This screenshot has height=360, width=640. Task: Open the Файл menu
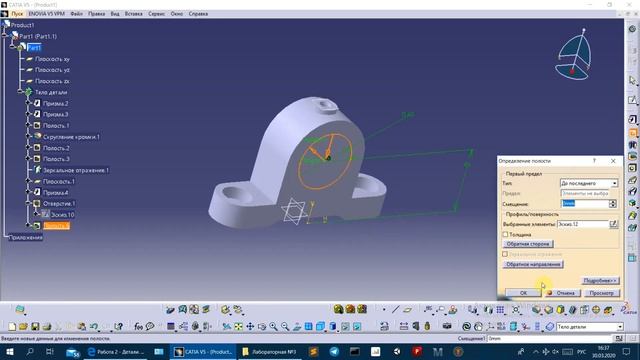76,13
